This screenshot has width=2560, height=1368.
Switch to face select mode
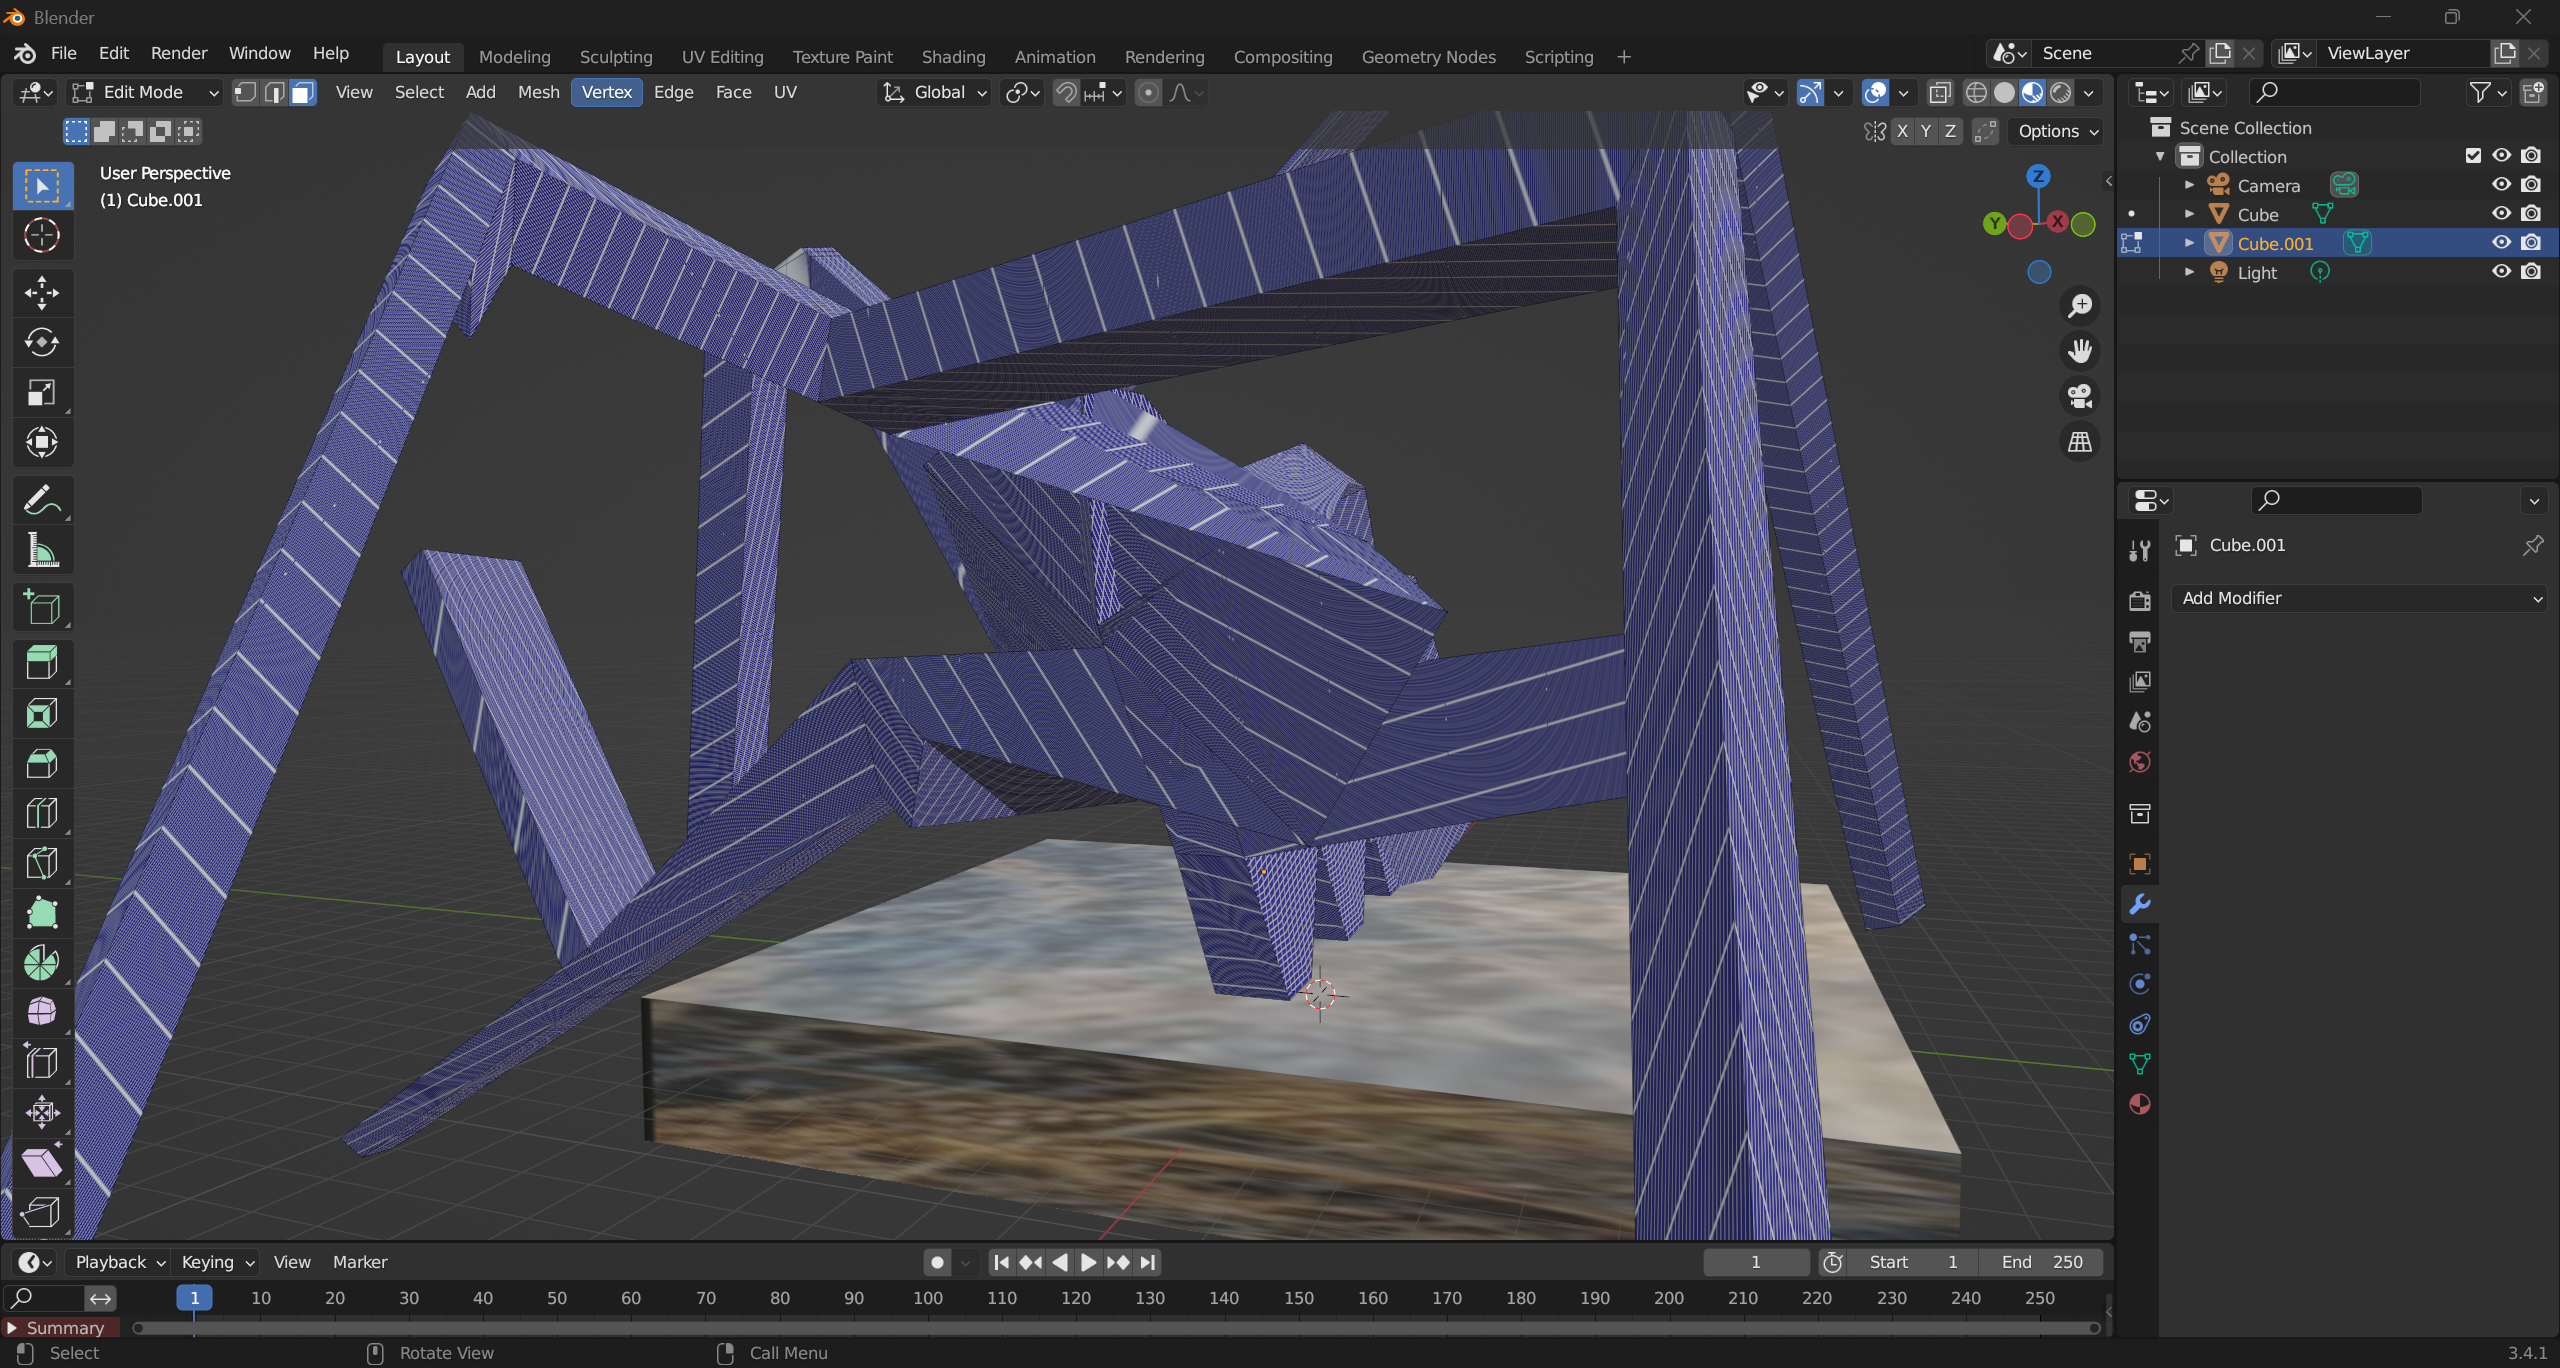coord(303,93)
